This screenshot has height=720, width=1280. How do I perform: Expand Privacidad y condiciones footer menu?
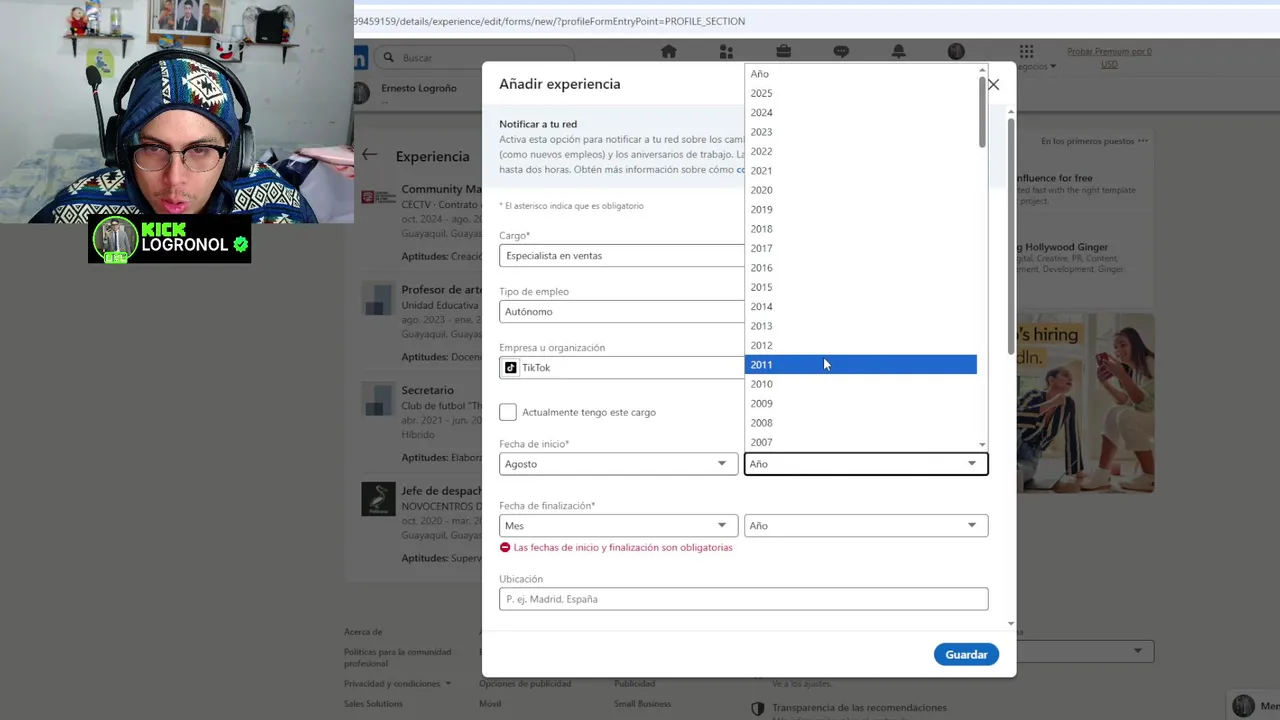click(397, 684)
